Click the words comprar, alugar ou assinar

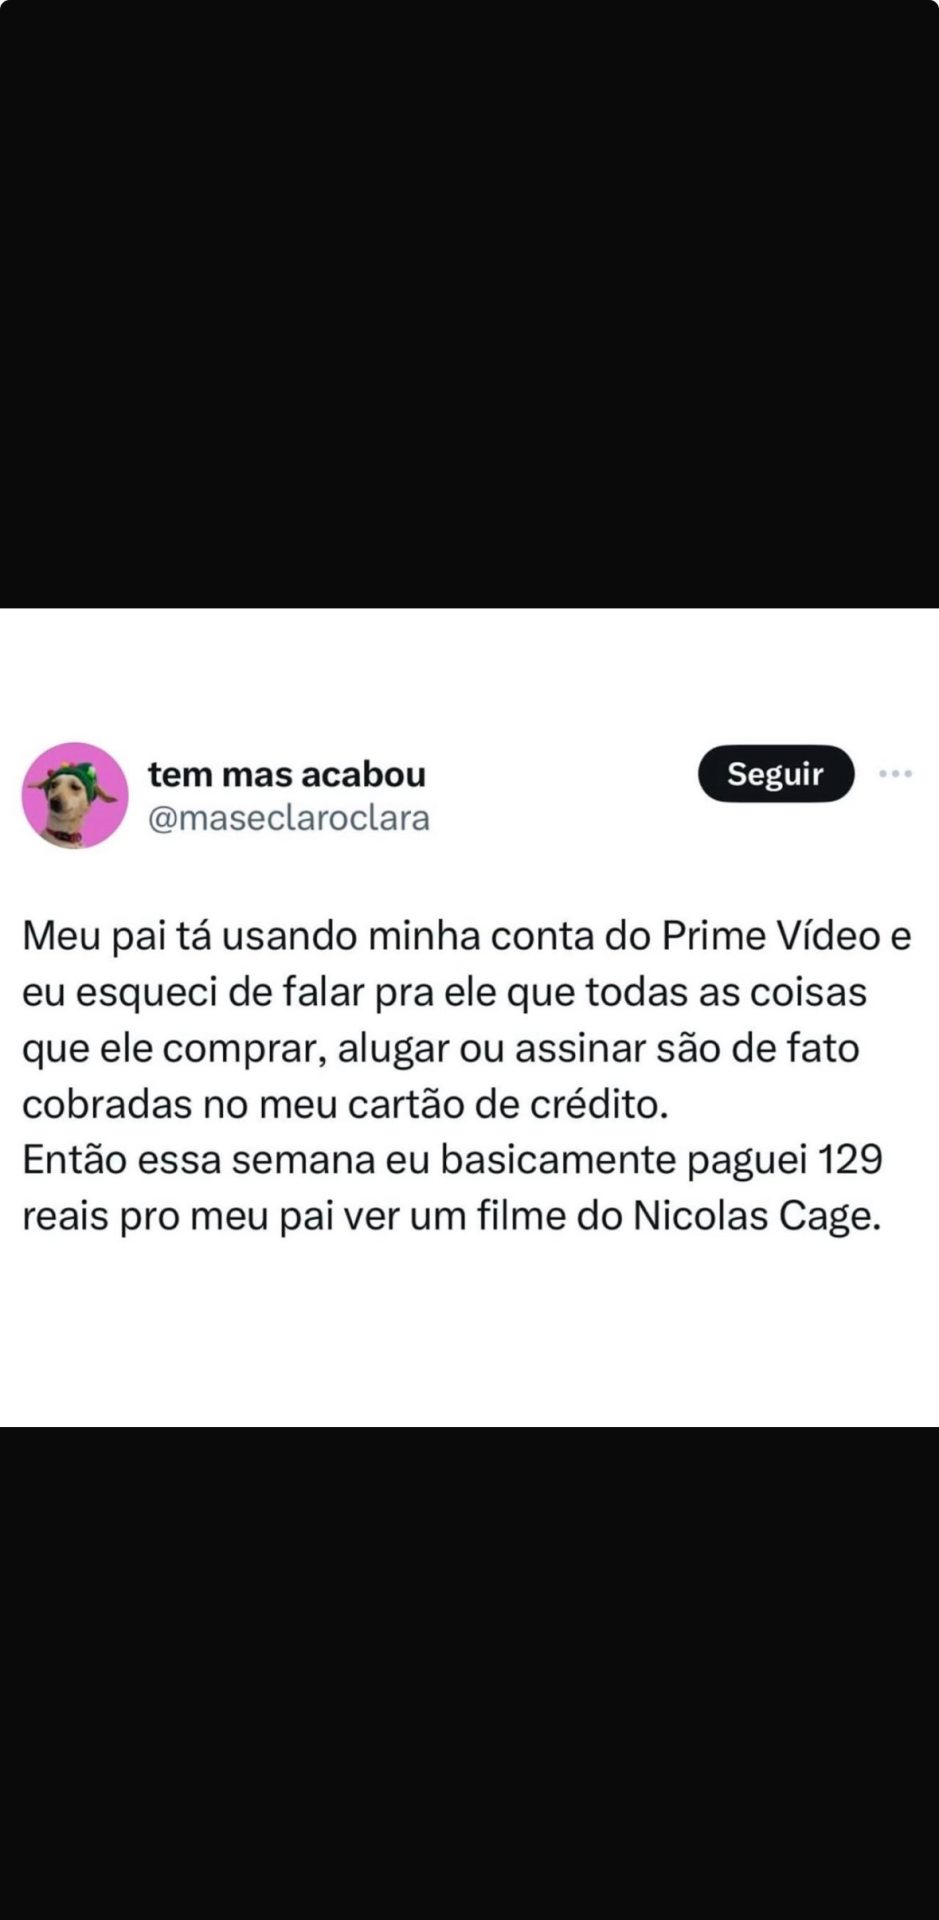pos(404,1049)
